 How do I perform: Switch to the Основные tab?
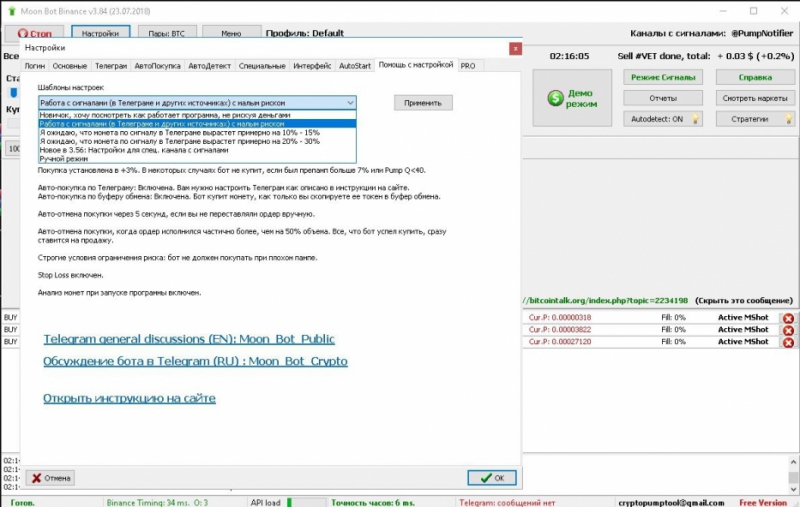click(69, 66)
